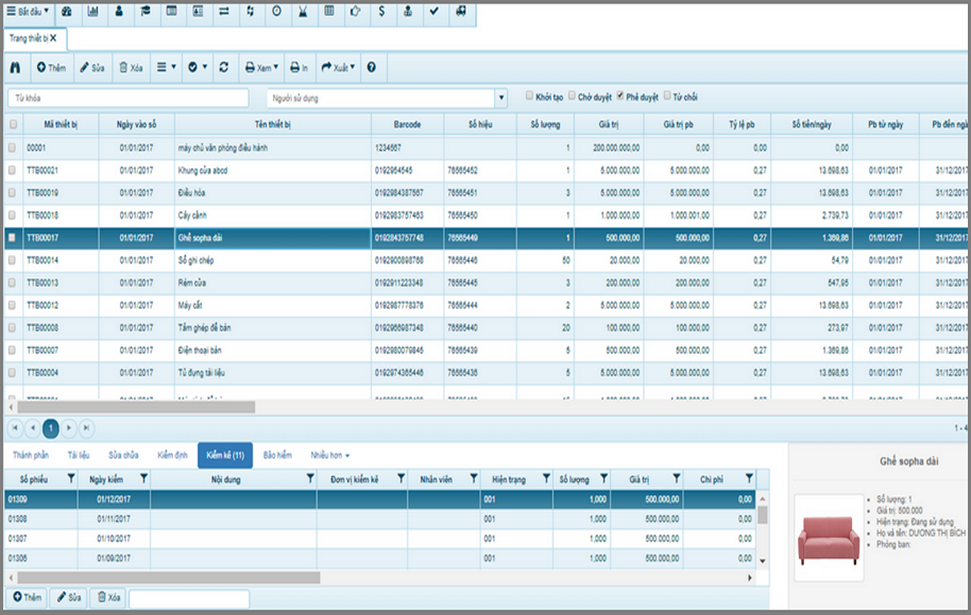
Task: Tick the Từ chối status checkbox
Action: [x=667, y=96]
